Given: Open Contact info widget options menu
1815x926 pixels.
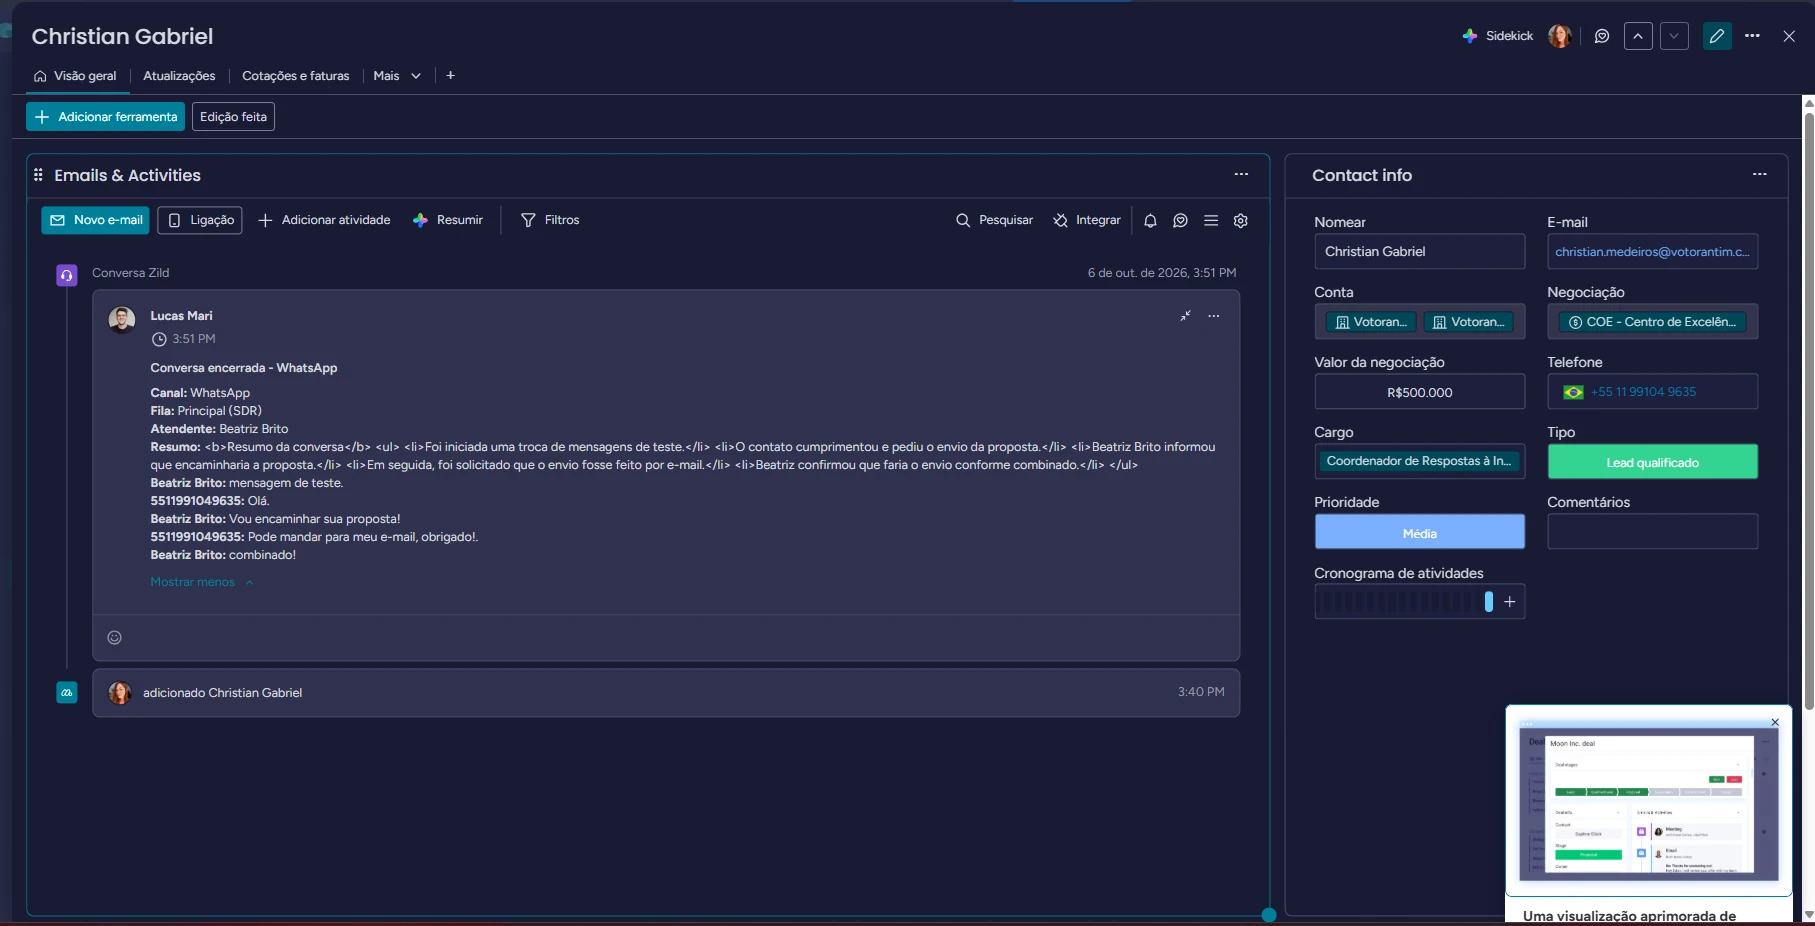Looking at the screenshot, I should click(x=1759, y=174).
